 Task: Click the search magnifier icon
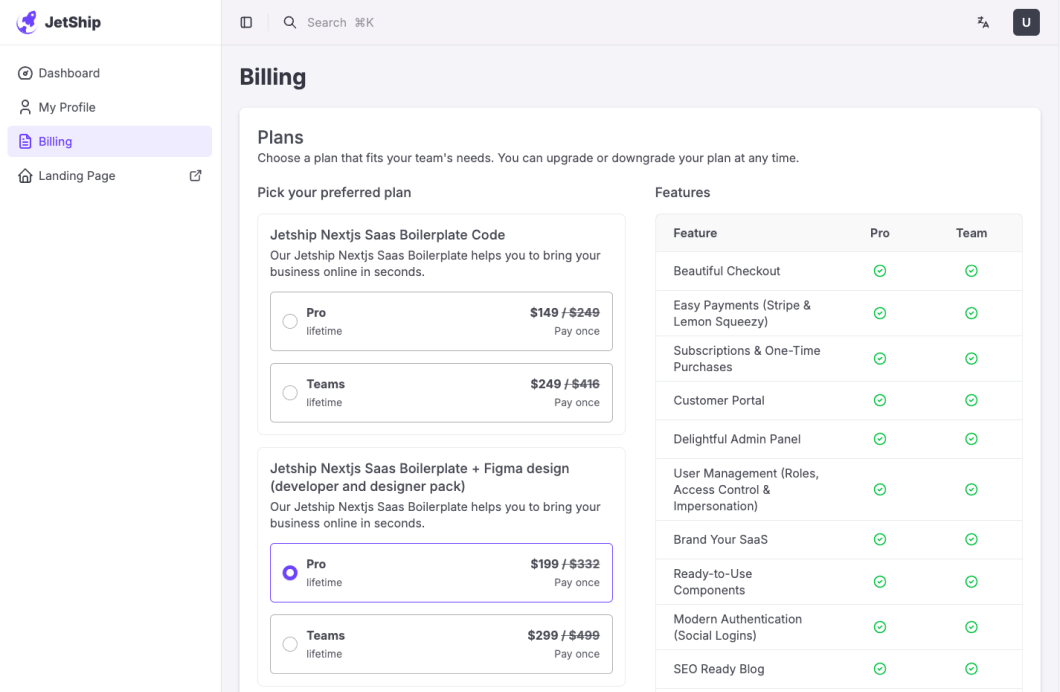coord(290,22)
